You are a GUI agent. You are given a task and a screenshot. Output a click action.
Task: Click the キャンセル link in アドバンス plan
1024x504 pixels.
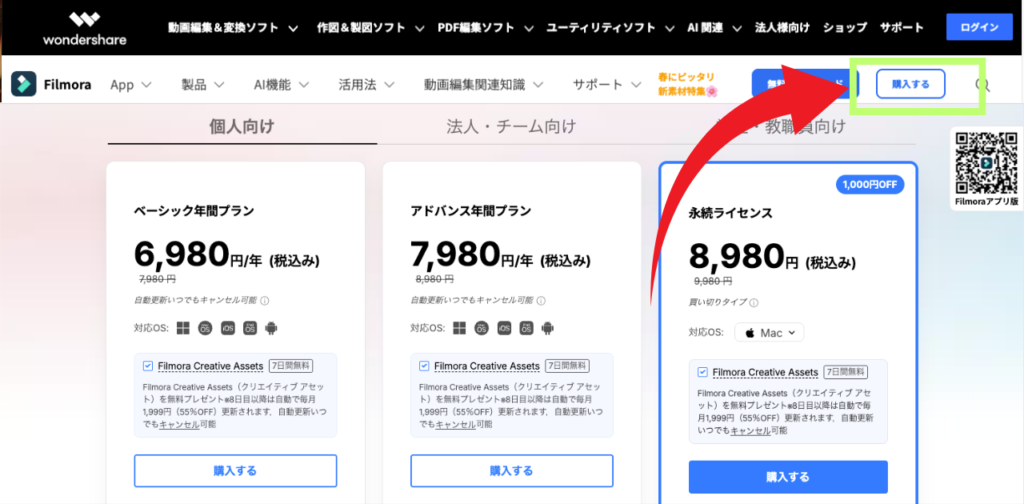(455, 424)
